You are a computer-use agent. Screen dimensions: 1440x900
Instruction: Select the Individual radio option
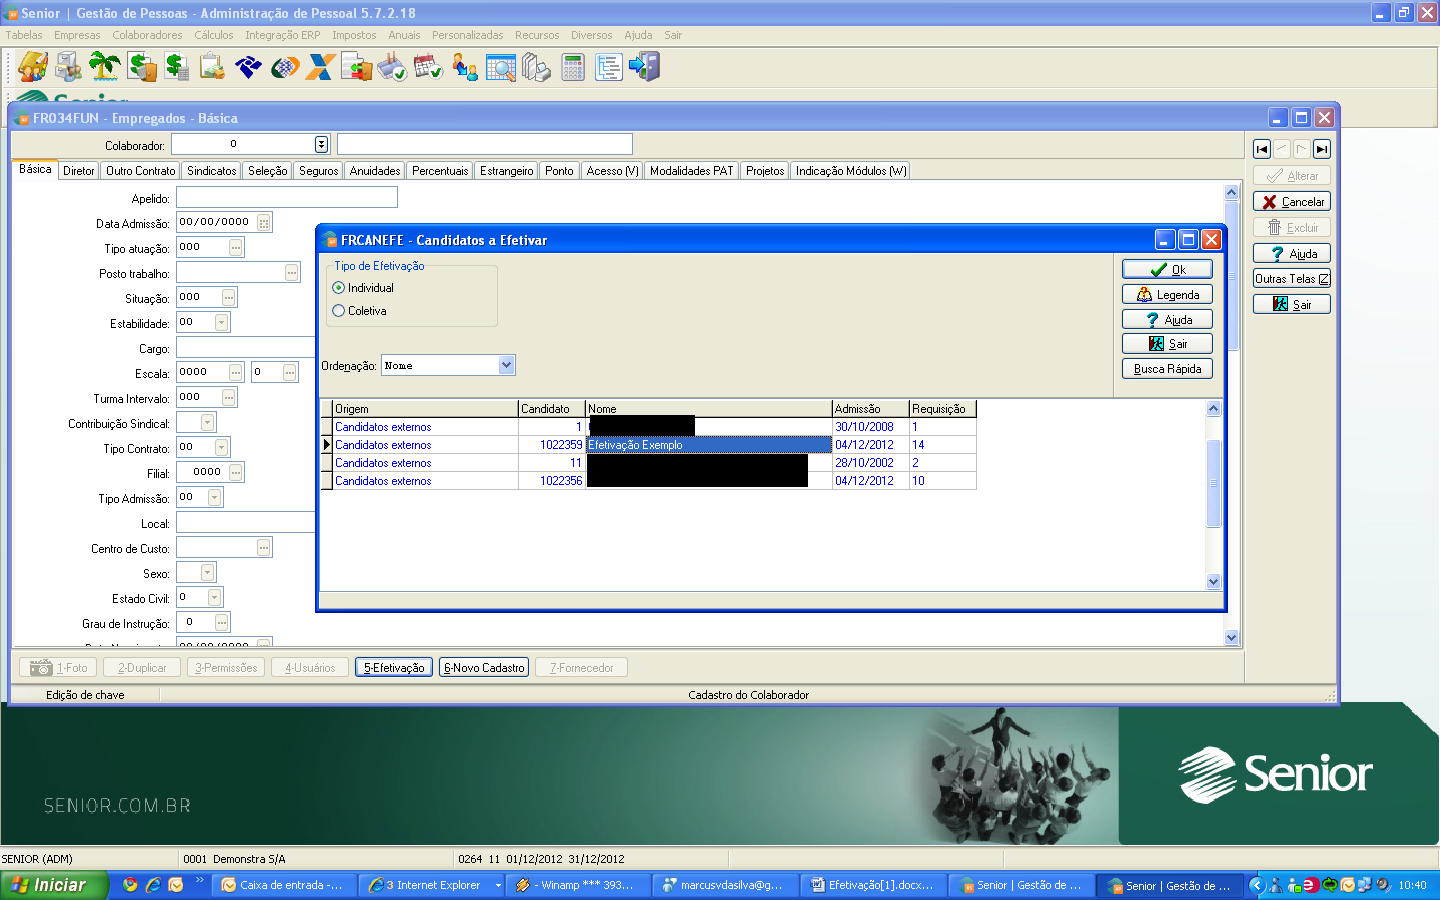point(339,288)
